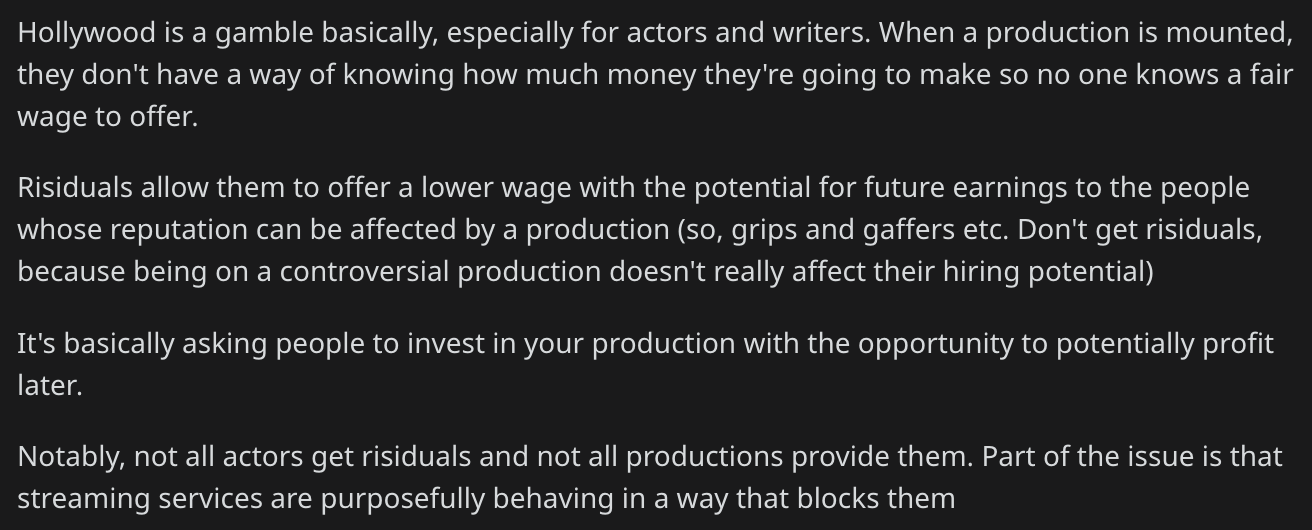The height and width of the screenshot is (530, 1312).
Task: Click the text "wage to offer."
Action: [x=108, y=117]
